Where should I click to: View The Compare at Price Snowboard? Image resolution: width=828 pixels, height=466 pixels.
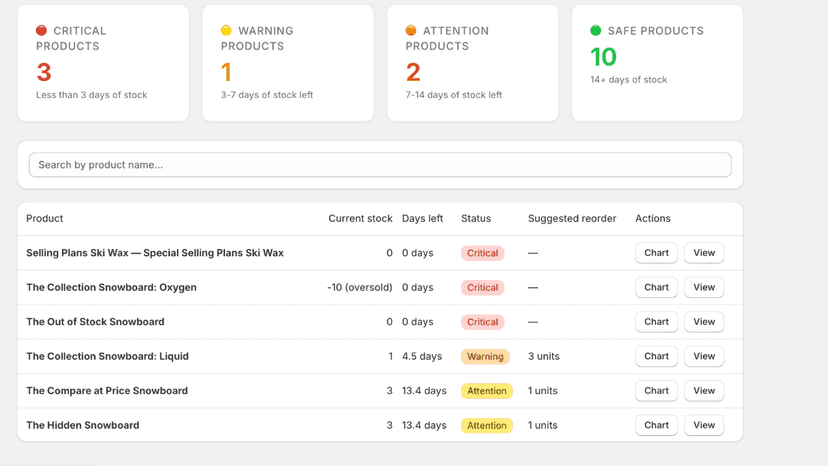point(704,390)
